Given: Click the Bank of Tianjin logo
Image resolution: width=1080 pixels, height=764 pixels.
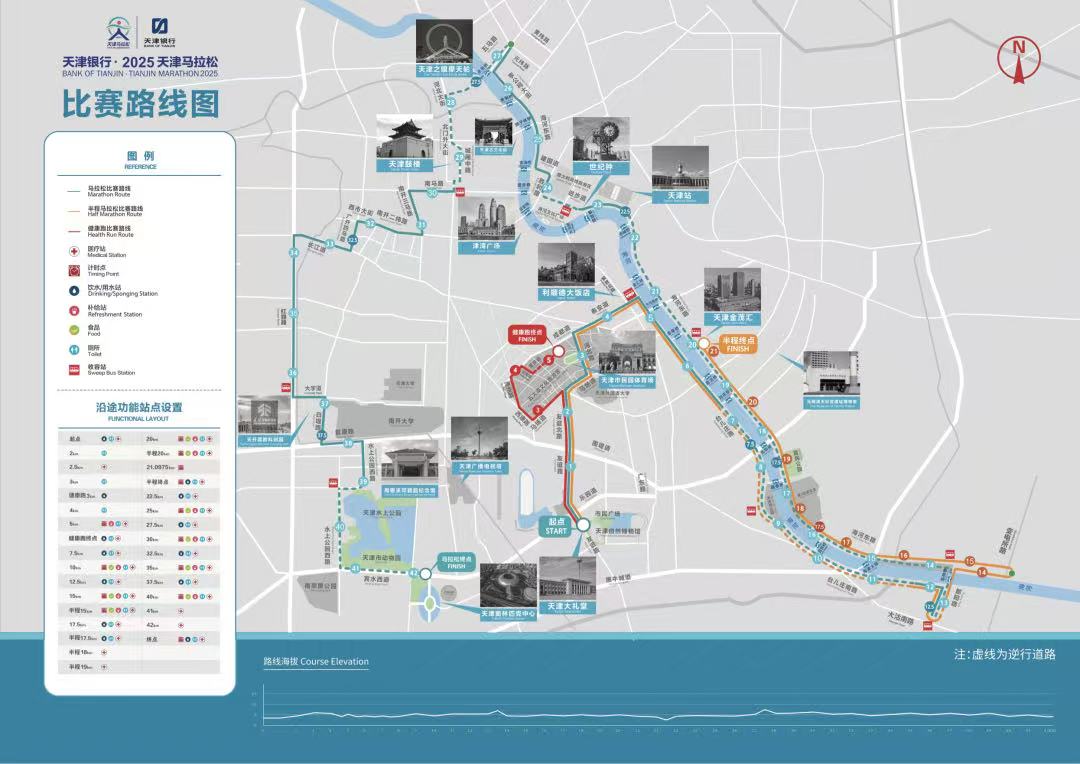Looking at the screenshot, I should [159, 32].
